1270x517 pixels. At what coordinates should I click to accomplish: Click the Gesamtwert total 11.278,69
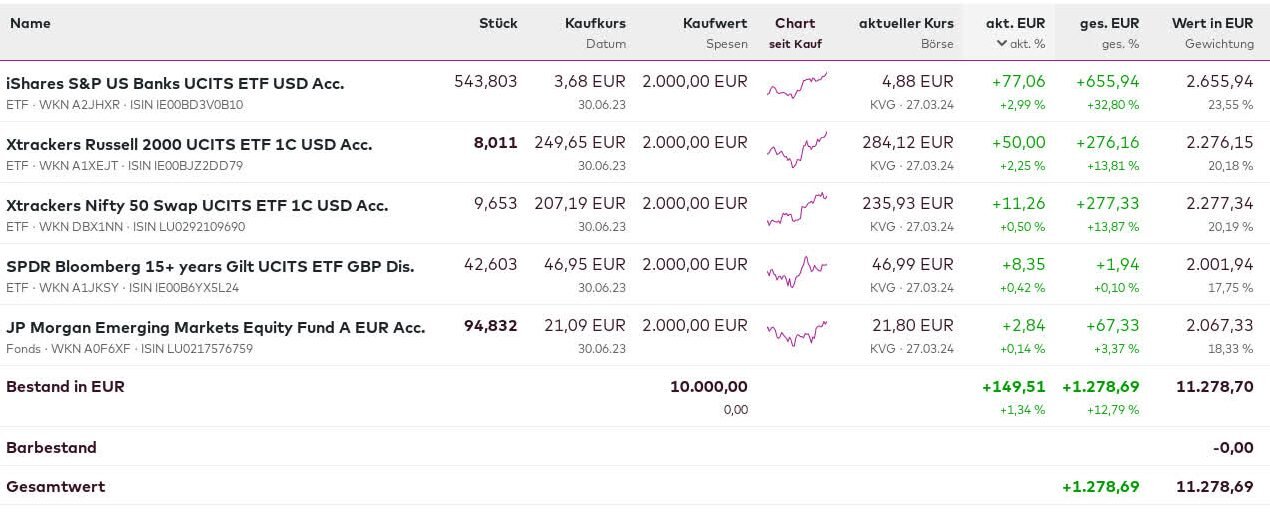click(x=1214, y=487)
